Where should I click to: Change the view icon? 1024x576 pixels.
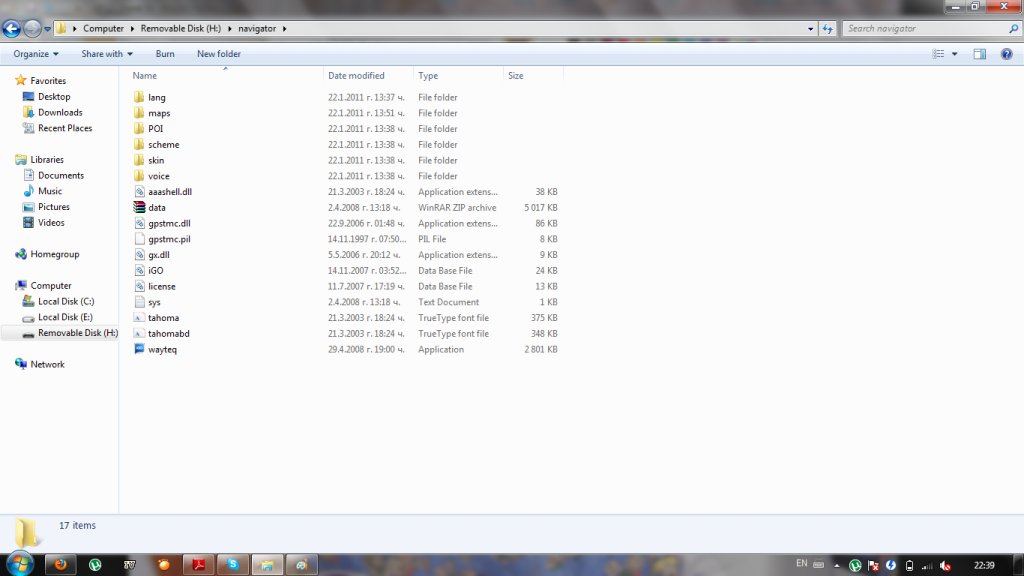pos(938,54)
